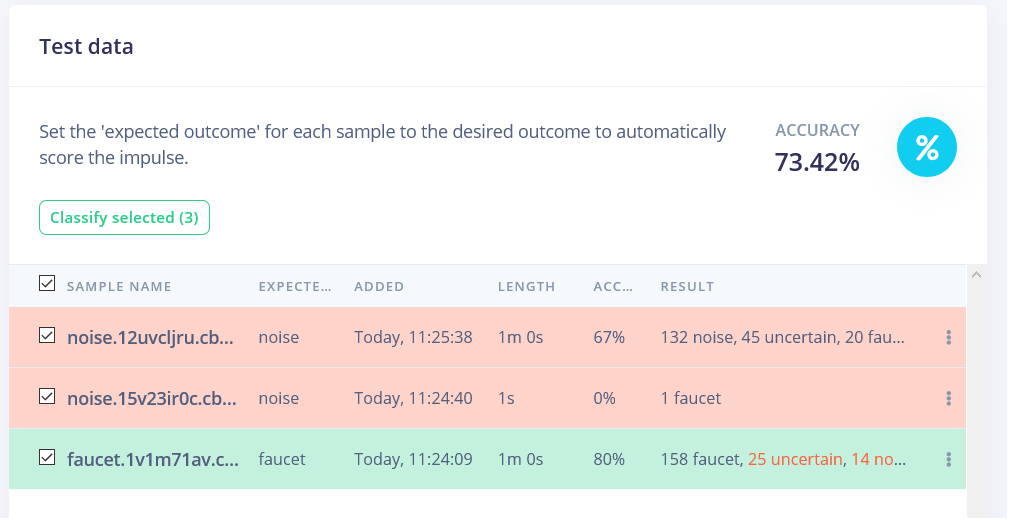Select the noise.15v23ir0c sample name

click(x=150, y=398)
